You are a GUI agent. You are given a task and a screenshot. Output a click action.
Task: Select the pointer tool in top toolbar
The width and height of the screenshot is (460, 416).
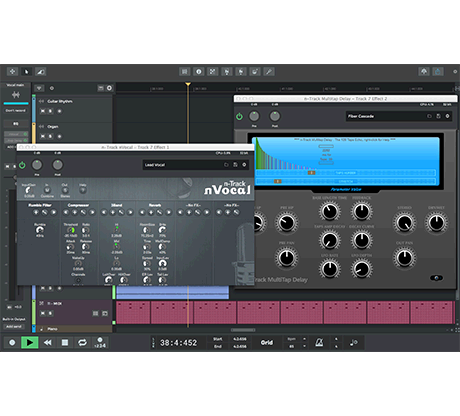point(26,71)
